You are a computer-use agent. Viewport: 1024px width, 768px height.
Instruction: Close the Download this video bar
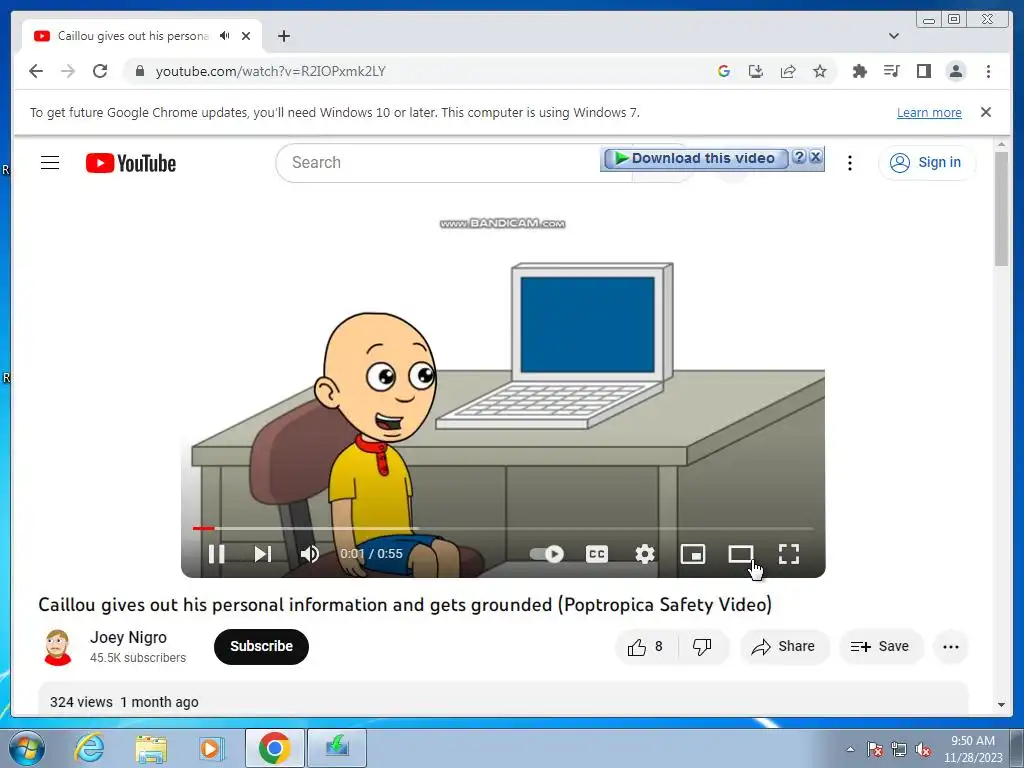point(816,157)
